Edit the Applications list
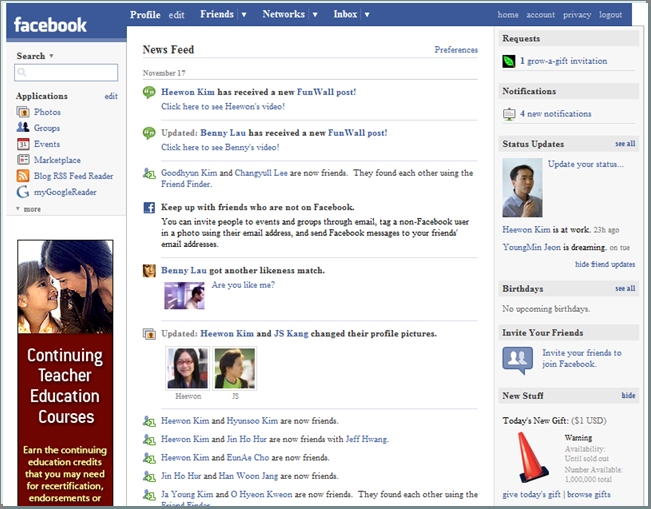 click(111, 96)
